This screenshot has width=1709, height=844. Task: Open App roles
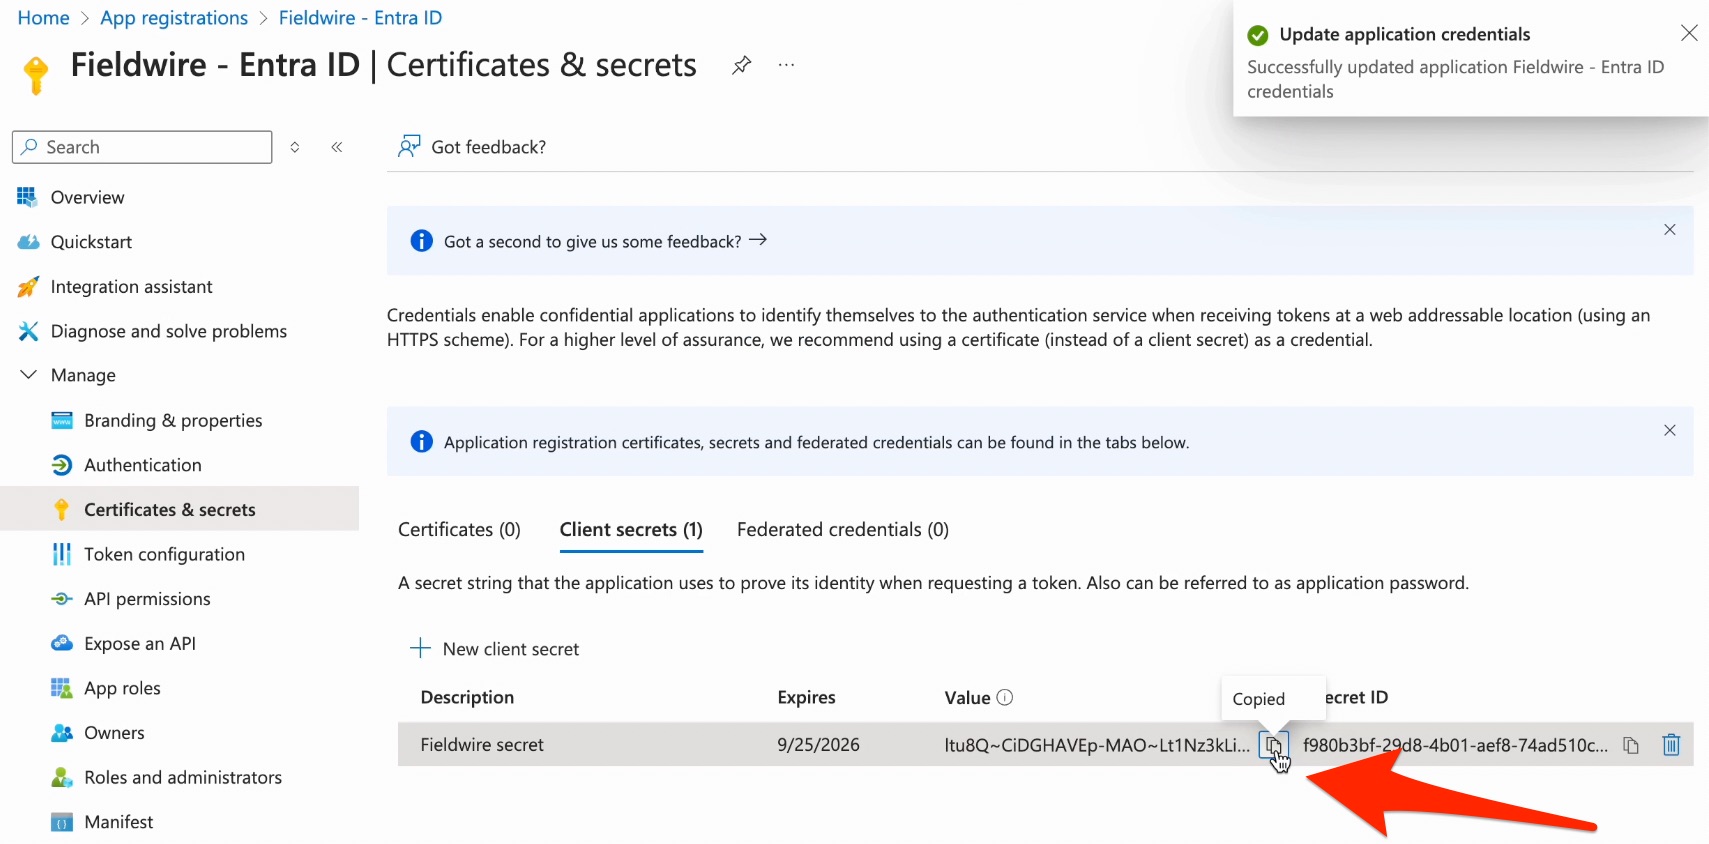pos(122,688)
